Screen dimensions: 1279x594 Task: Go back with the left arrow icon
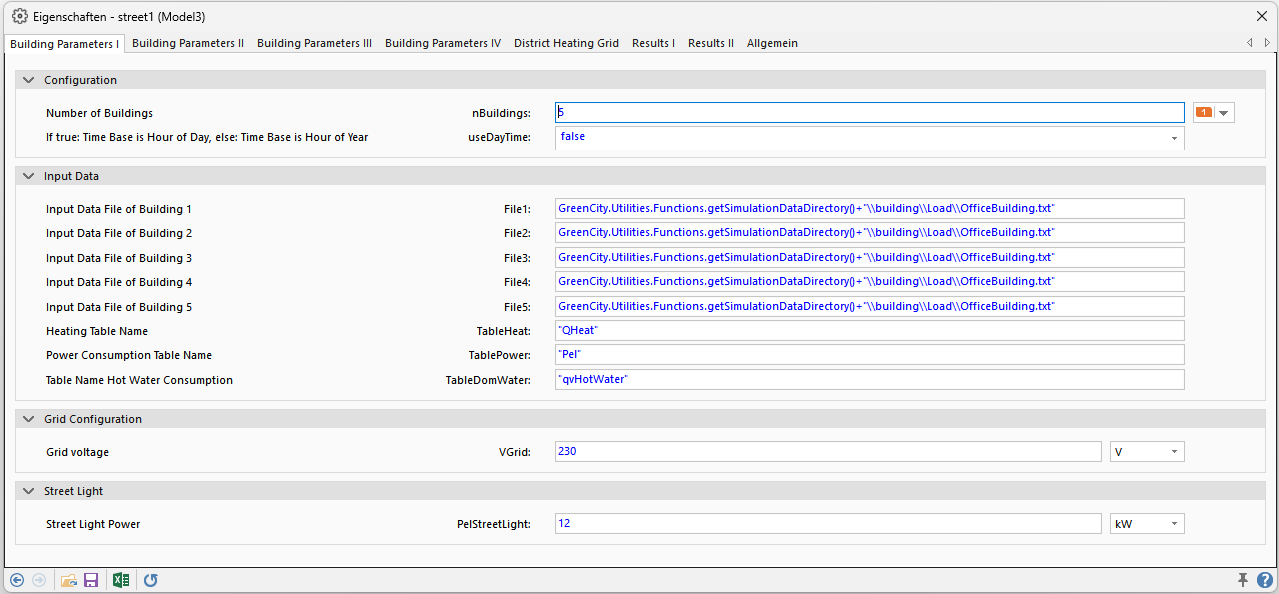pyautogui.click(x=16, y=580)
